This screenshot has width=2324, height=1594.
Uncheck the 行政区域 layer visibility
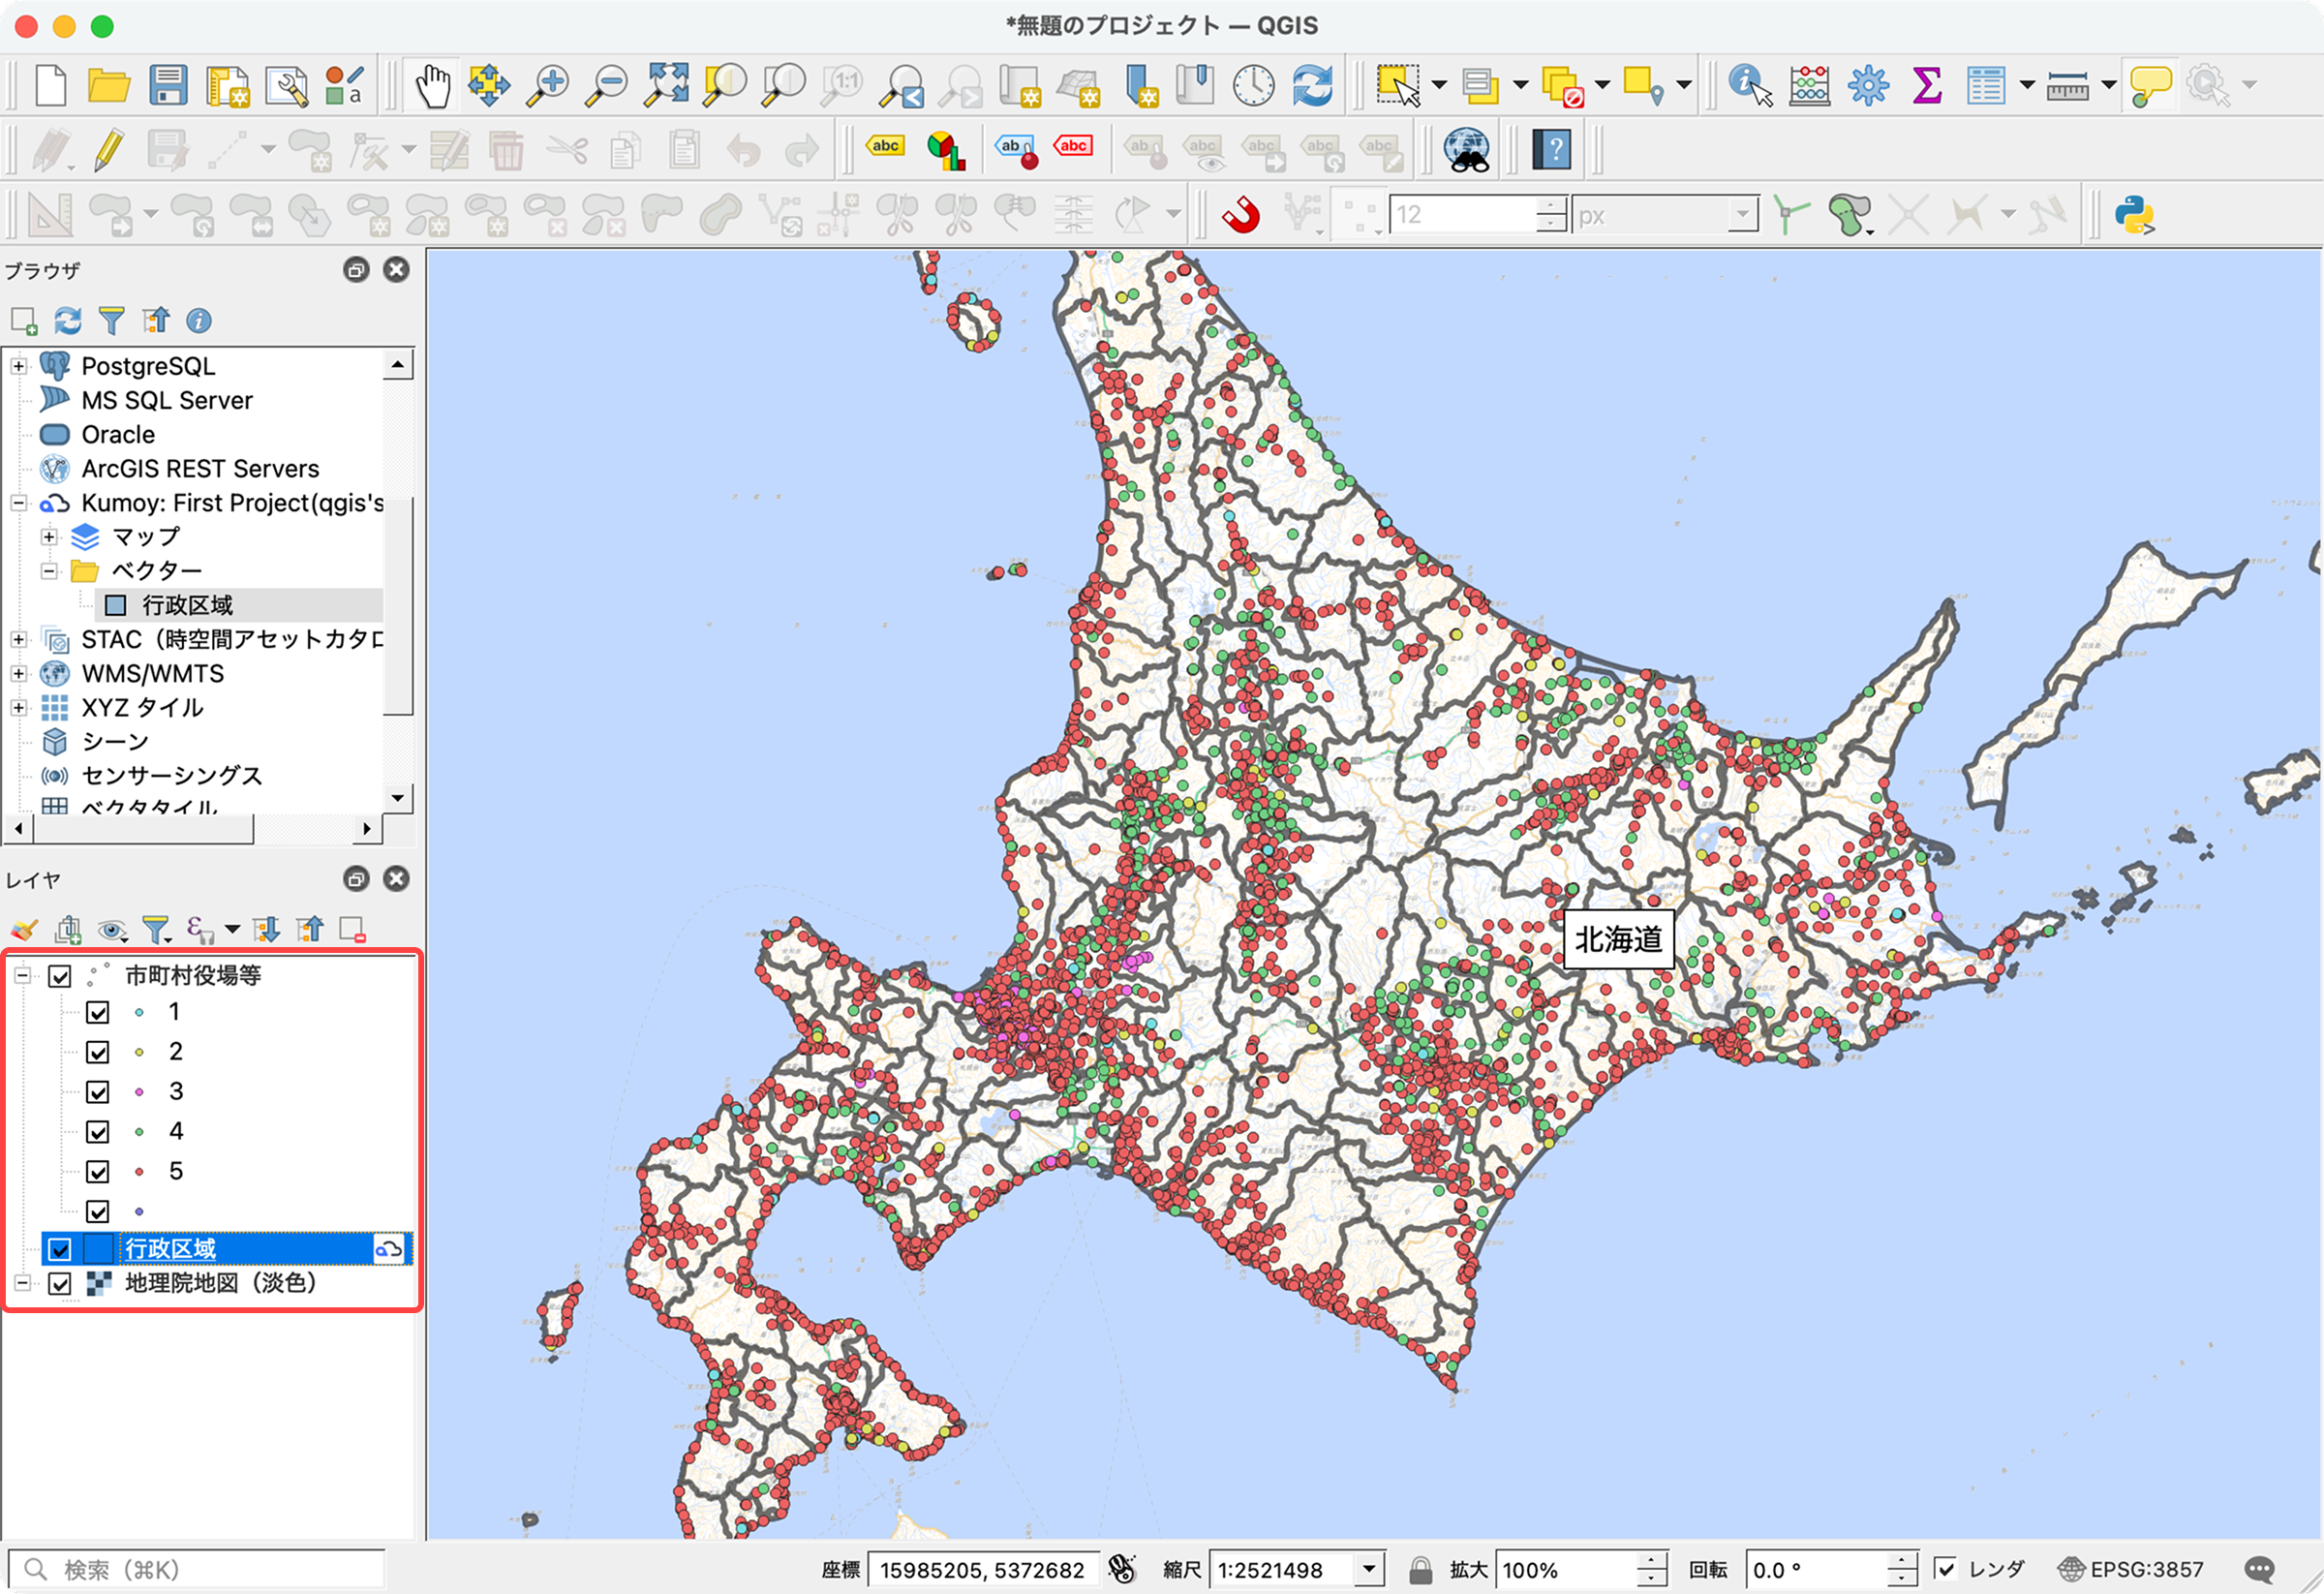point(60,1250)
